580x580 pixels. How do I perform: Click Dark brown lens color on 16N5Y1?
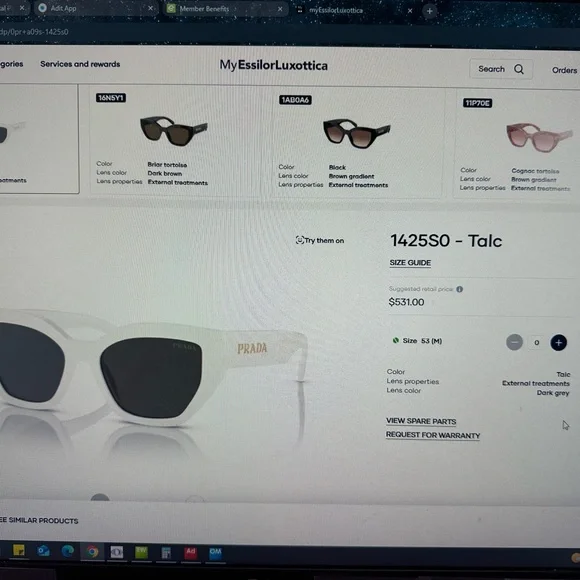pyautogui.click(x=165, y=173)
